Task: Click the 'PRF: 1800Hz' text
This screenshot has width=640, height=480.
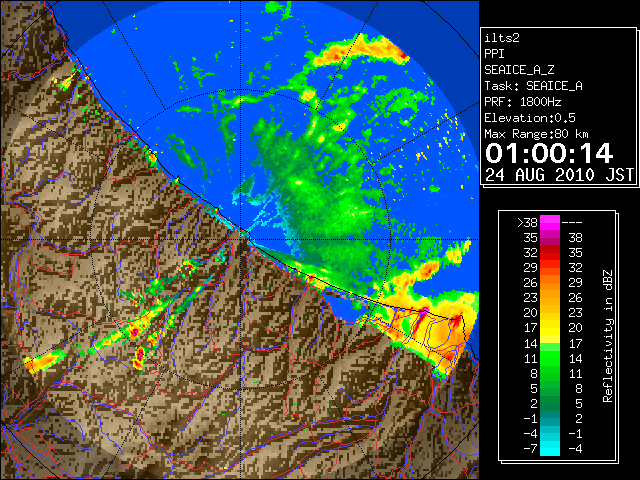Action: (522, 102)
